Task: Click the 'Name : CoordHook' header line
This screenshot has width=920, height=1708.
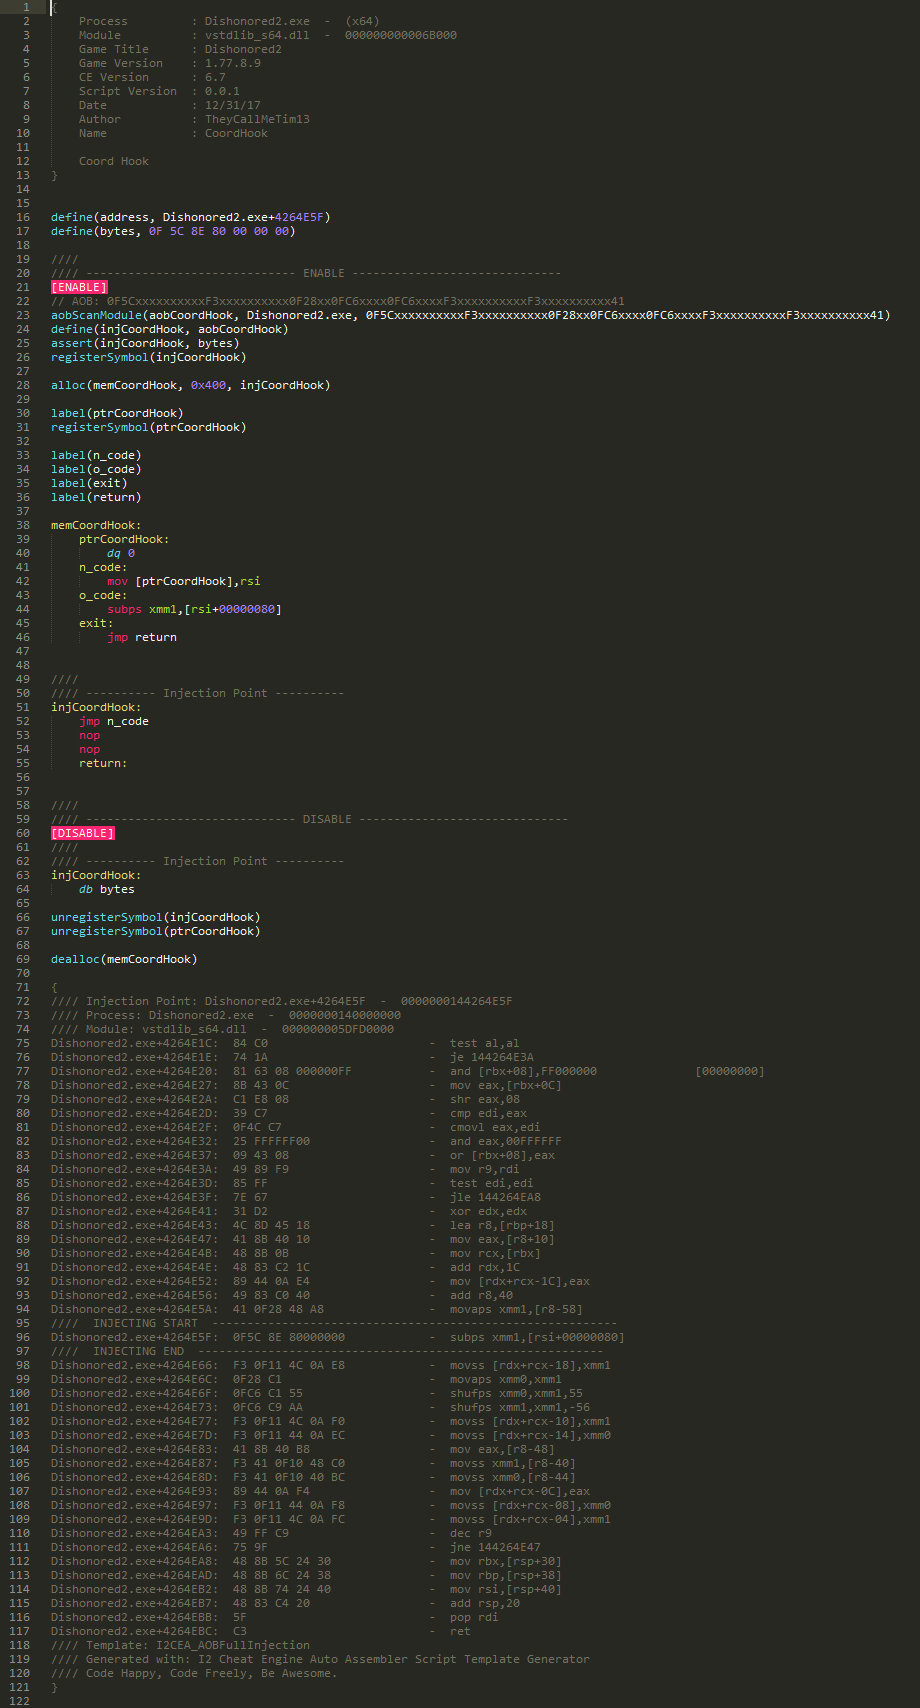Action: pos(173,133)
